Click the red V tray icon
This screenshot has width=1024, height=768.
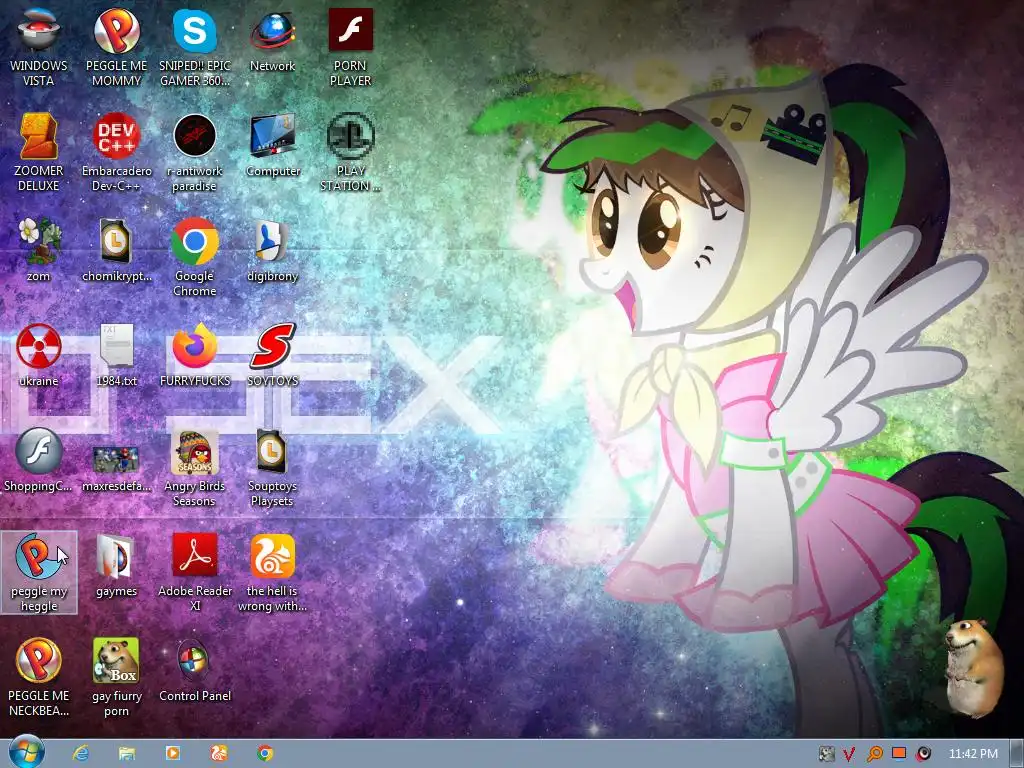[849, 754]
